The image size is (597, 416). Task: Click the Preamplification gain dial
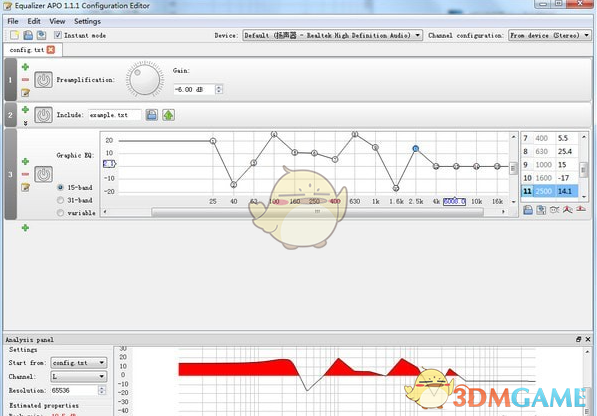[145, 80]
